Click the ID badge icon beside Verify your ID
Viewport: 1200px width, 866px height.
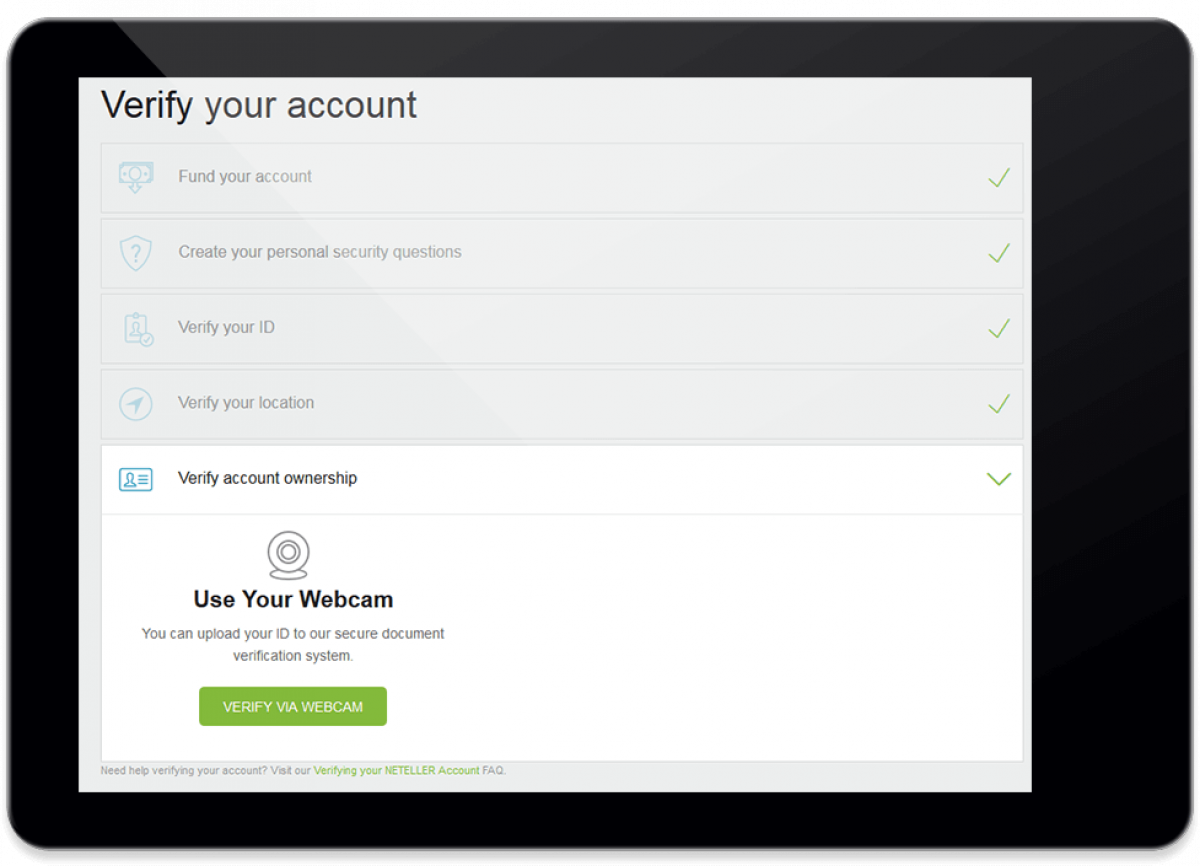coord(138,329)
